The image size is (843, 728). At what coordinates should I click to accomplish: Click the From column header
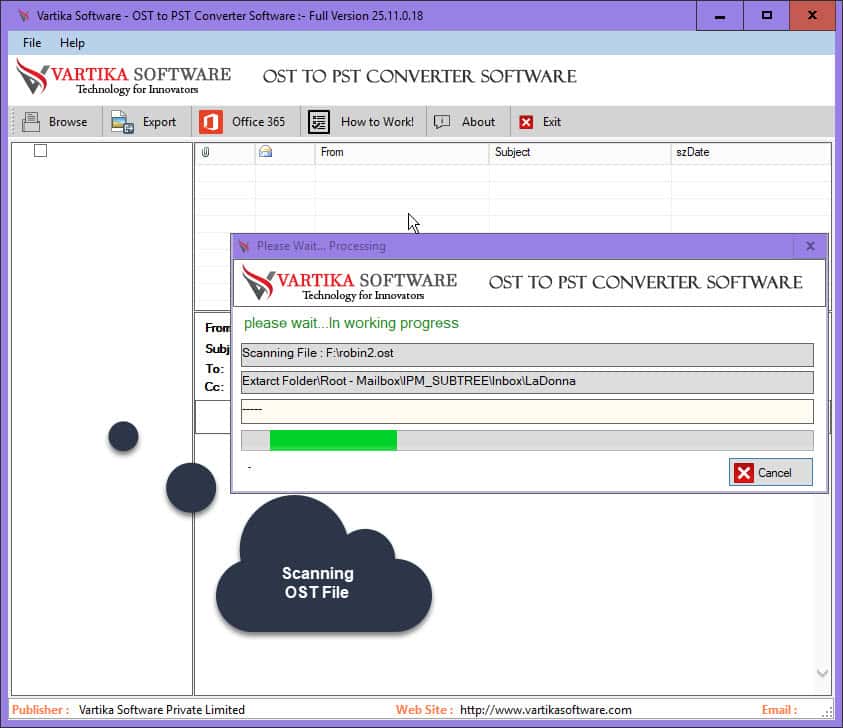(x=402, y=152)
